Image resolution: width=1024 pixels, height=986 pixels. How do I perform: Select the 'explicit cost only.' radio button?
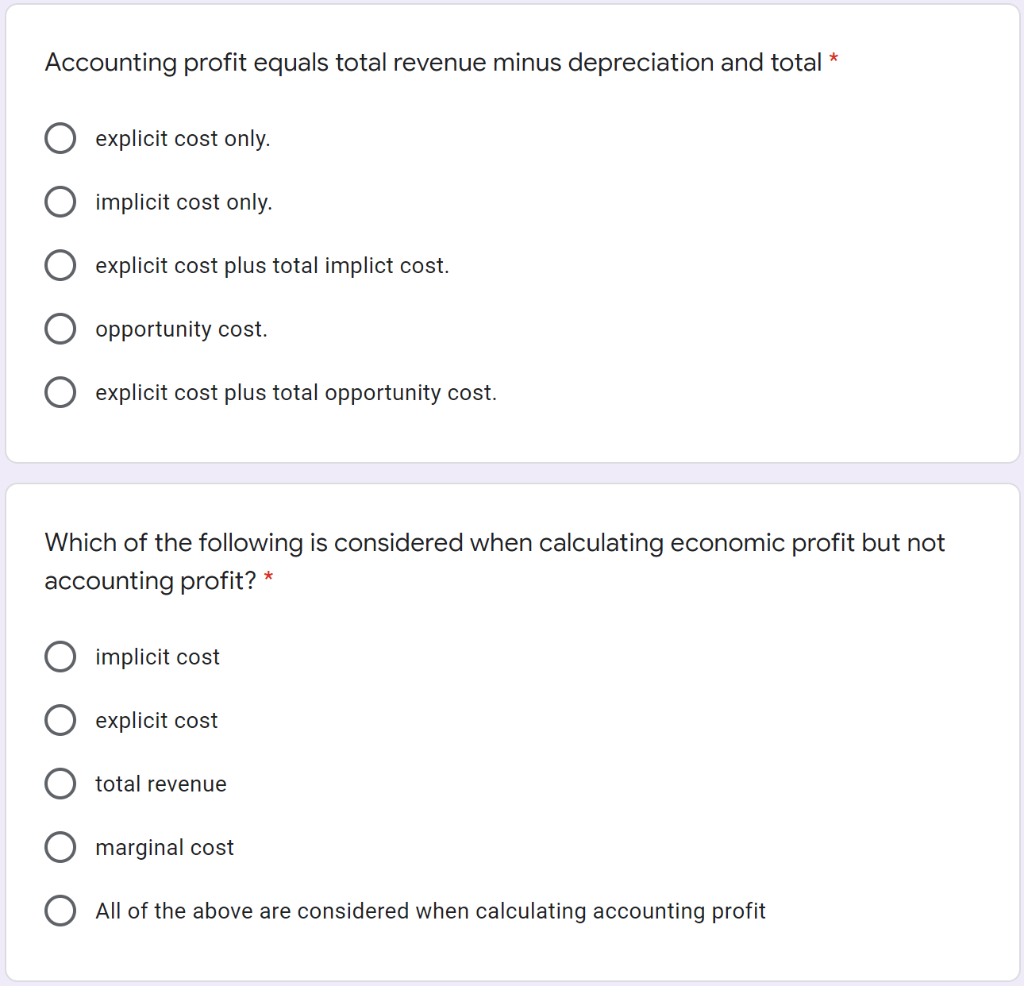point(60,138)
